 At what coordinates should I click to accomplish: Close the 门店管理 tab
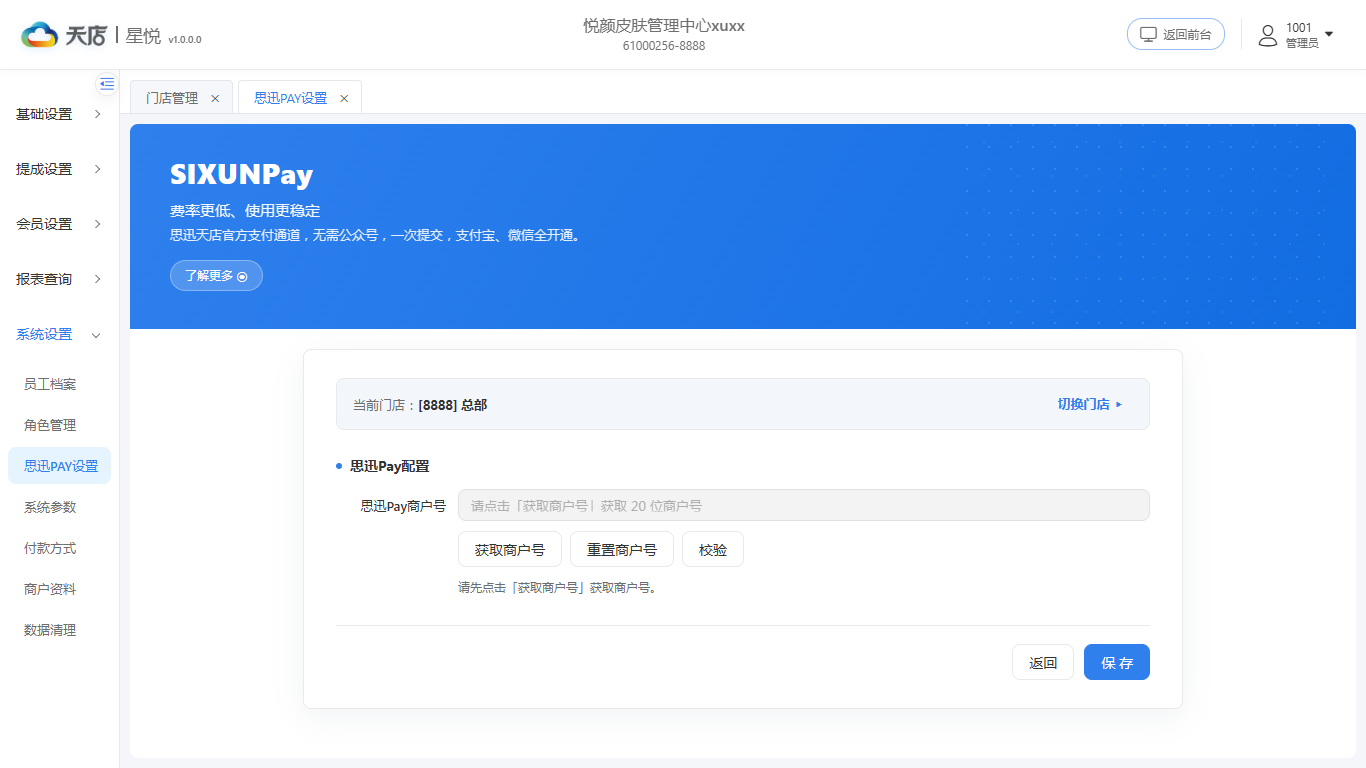click(x=215, y=98)
